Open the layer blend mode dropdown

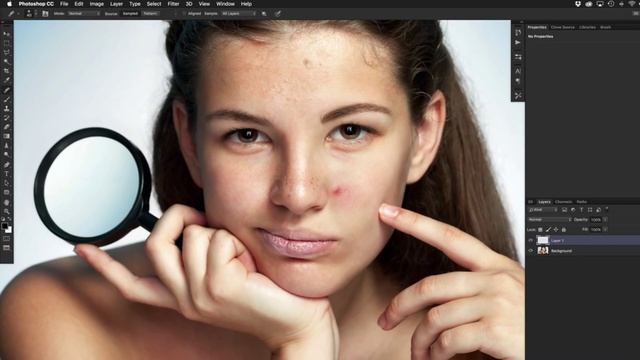click(550, 220)
